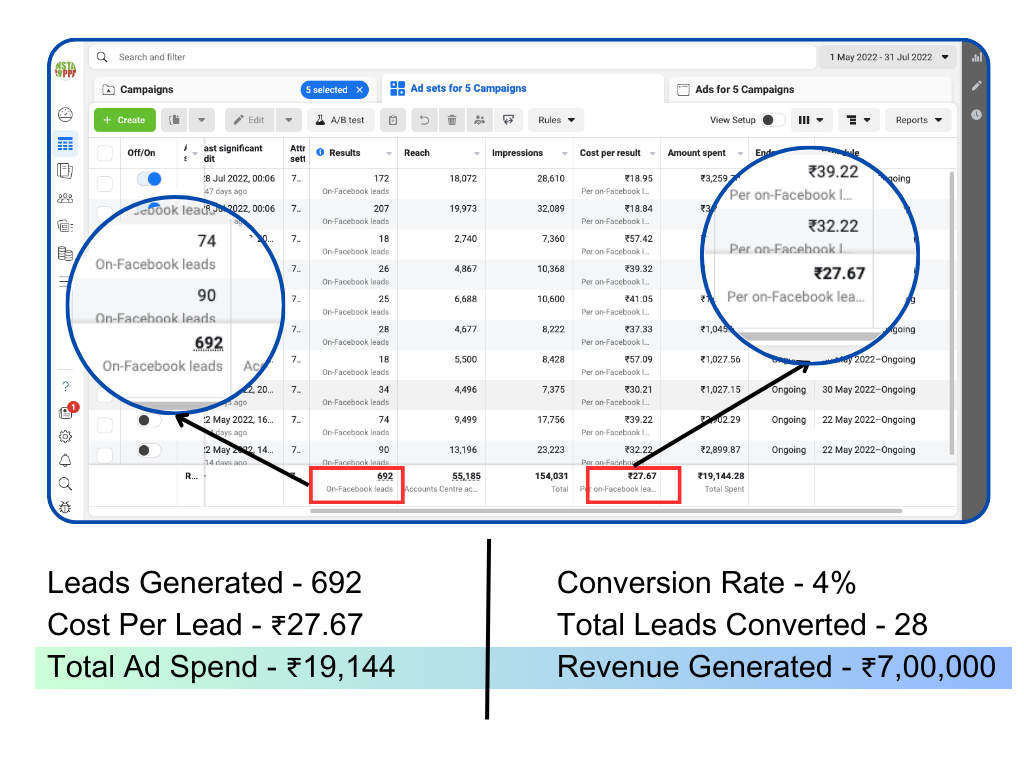Expand the Rules dropdown
This screenshot has width=1024, height=768.
tap(556, 120)
